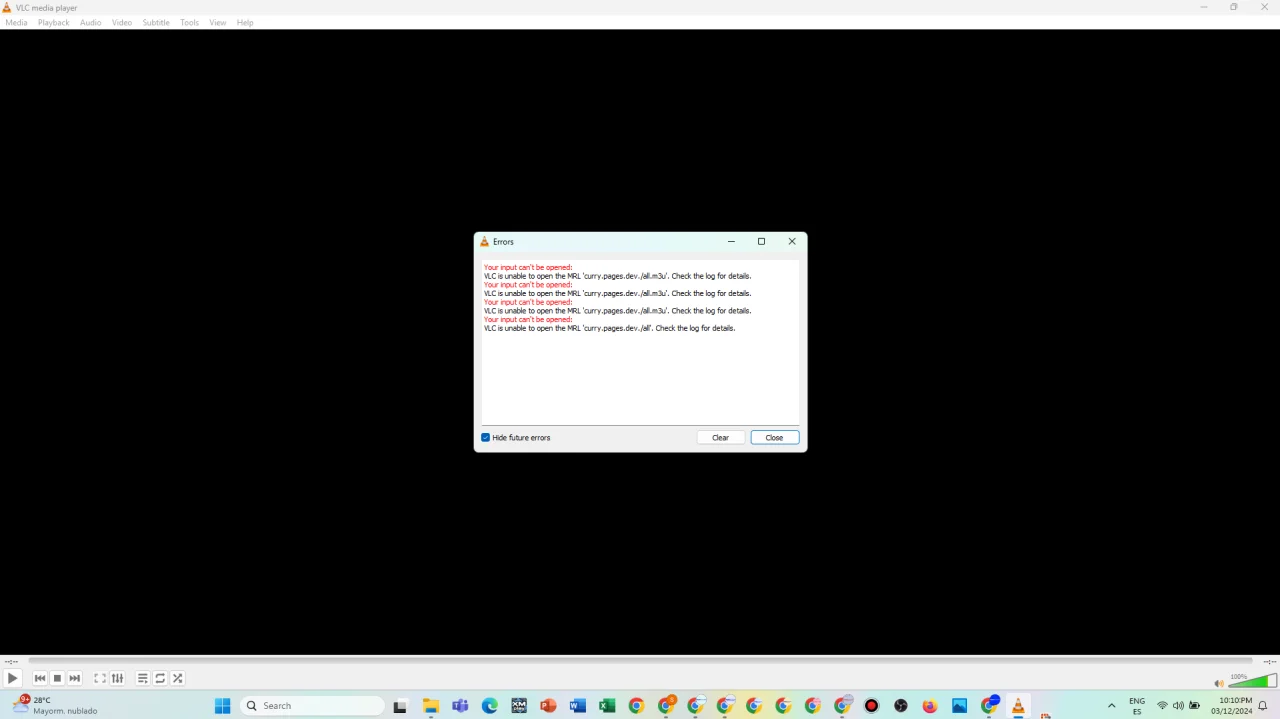Click remaining time label right of seek bar

pos(1269,662)
